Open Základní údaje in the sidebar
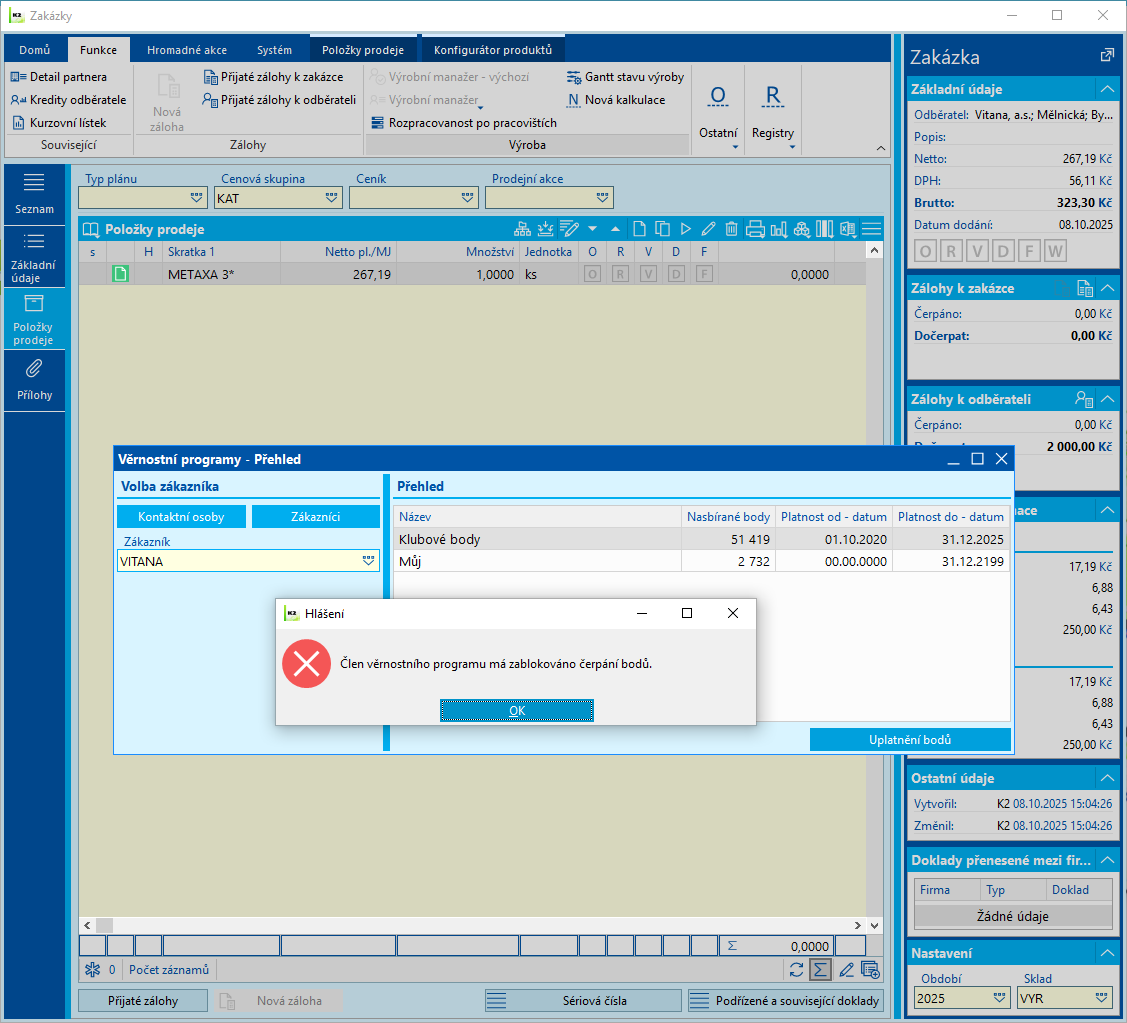This screenshot has height=1023, width=1127. (x=34, y=257)
